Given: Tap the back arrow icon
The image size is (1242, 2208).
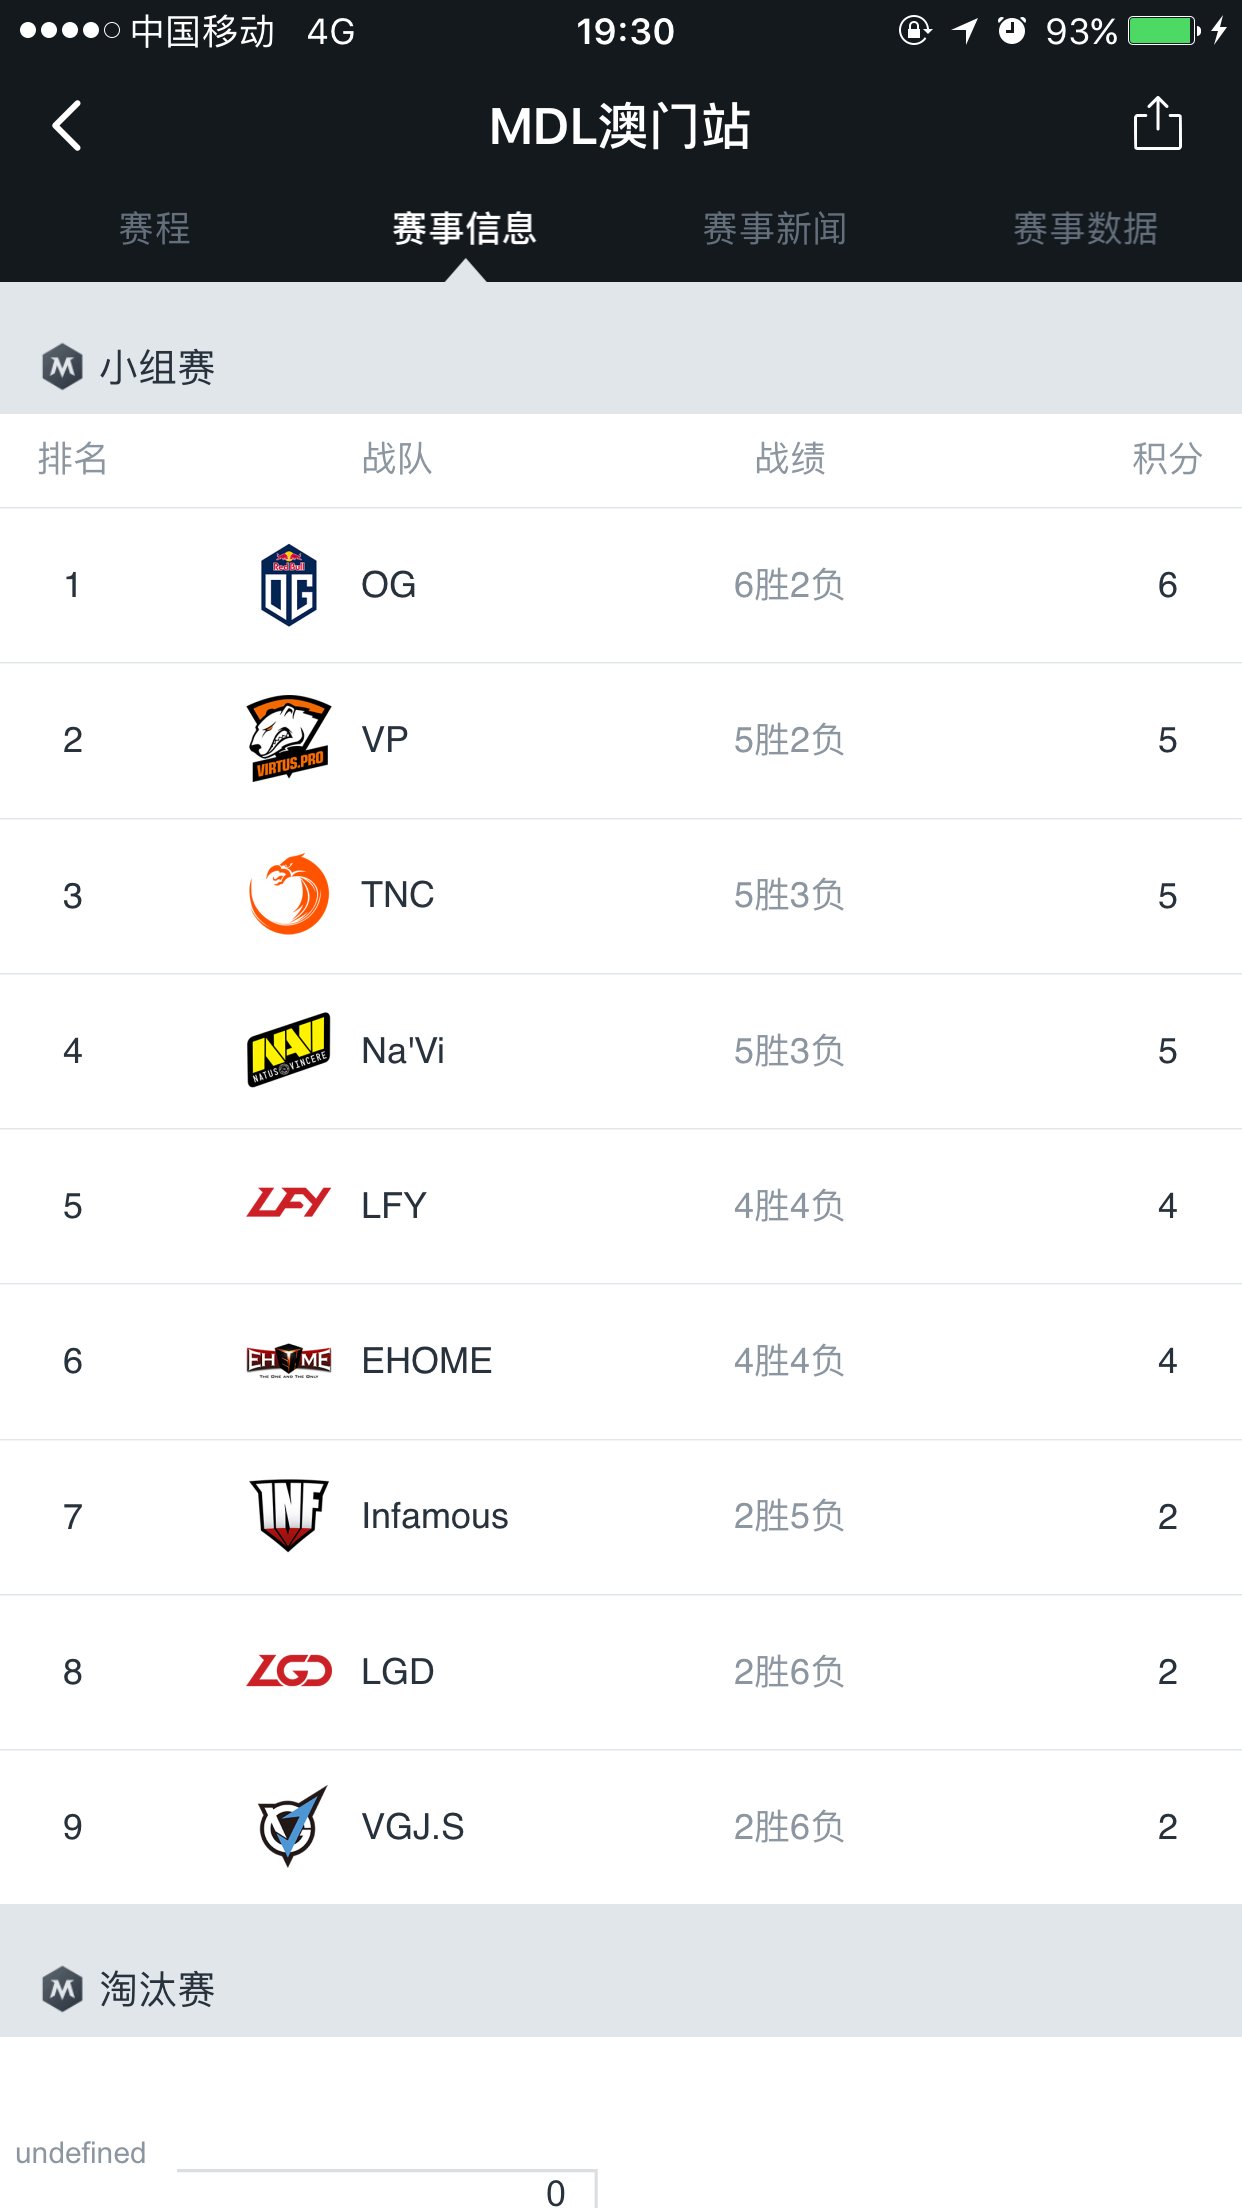Looking at the screenshot, I should pos(67,126).
